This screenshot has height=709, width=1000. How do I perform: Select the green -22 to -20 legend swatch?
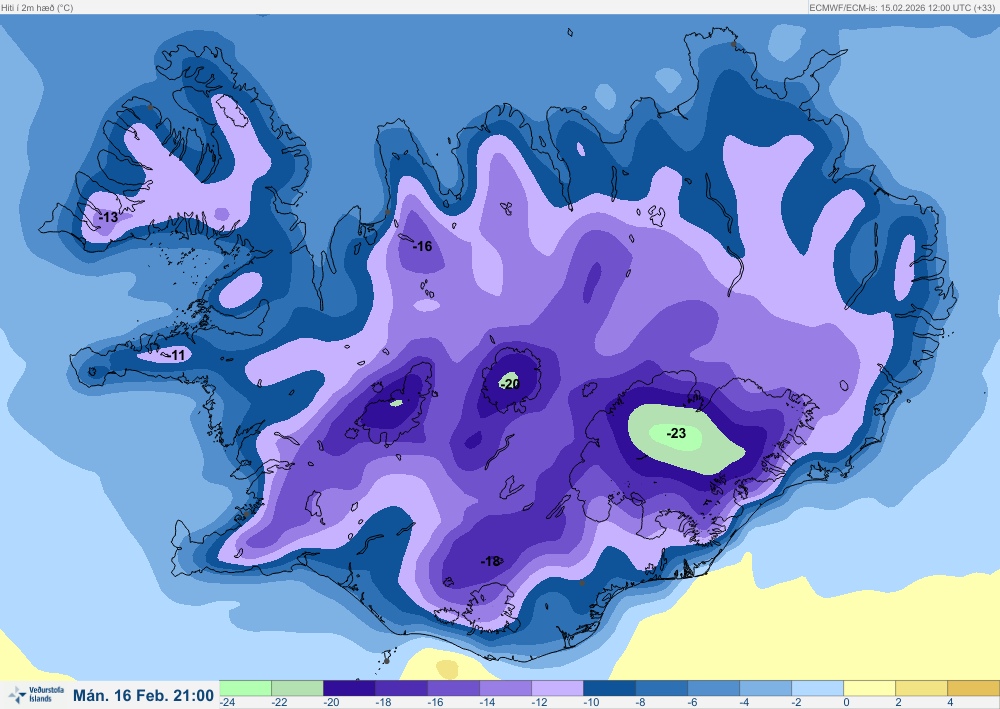(297, 689)
